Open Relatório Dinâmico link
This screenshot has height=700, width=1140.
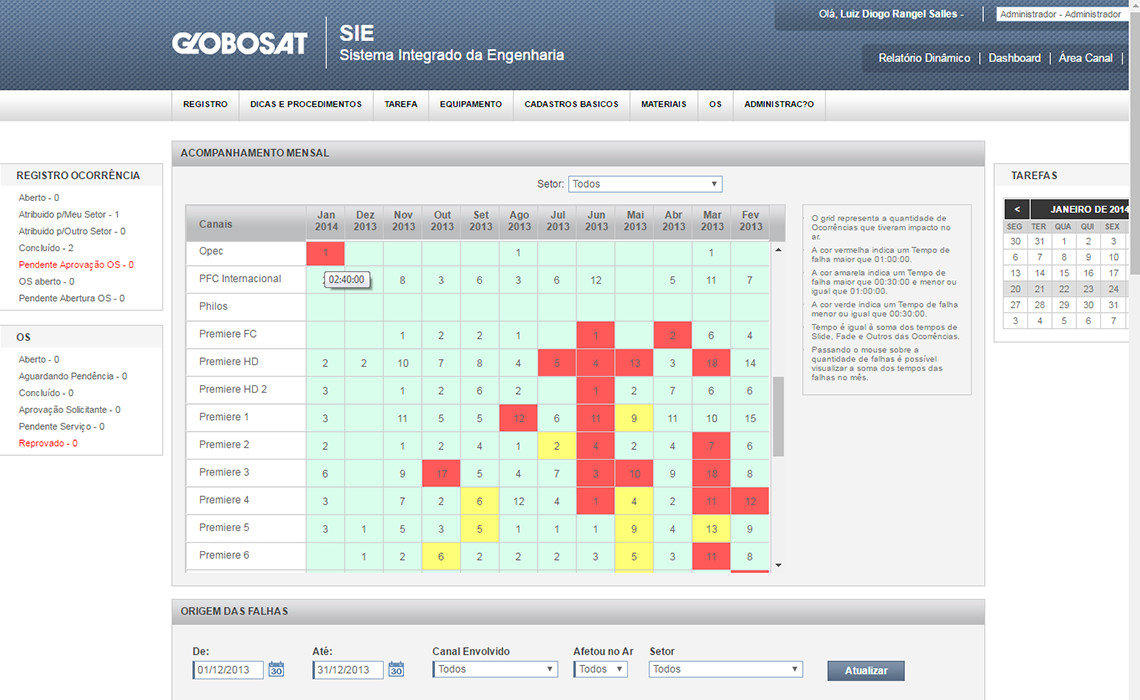point(924,58)
